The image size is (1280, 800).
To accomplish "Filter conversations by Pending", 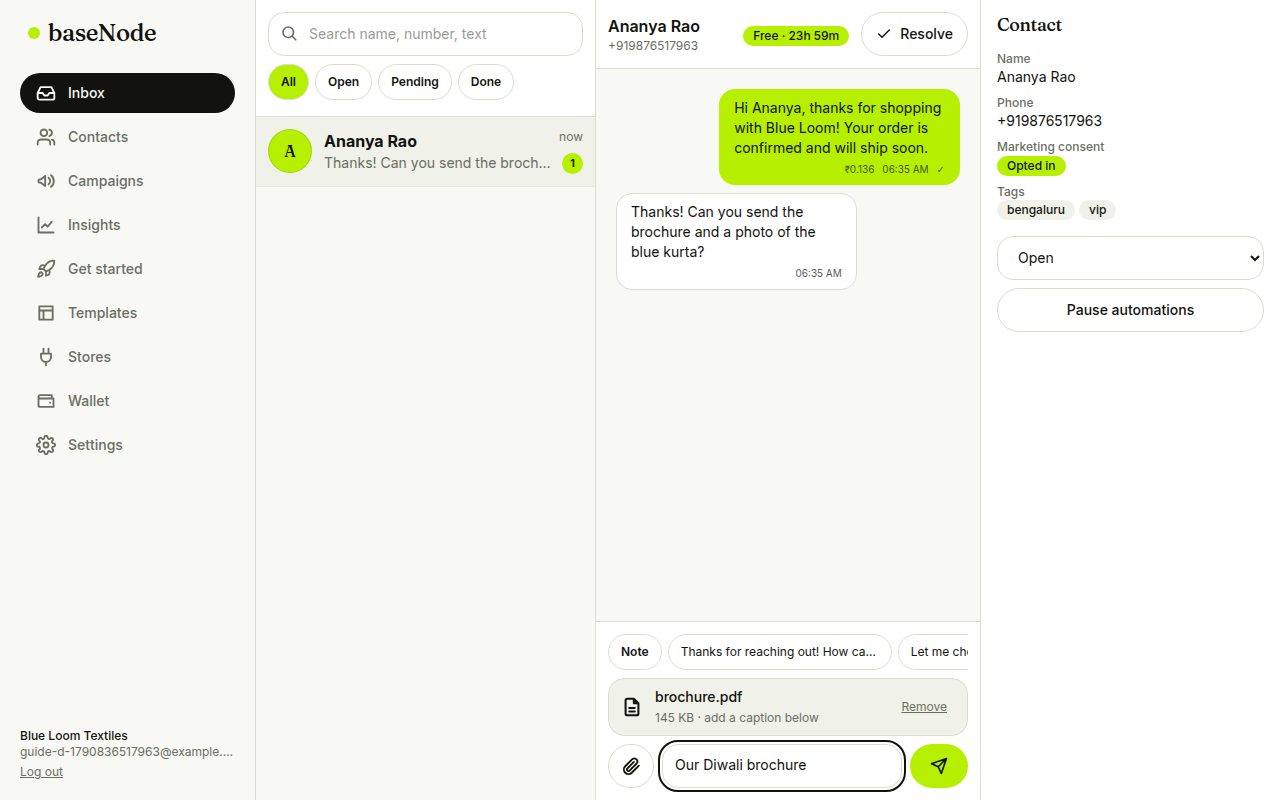I will pos(415,82).
